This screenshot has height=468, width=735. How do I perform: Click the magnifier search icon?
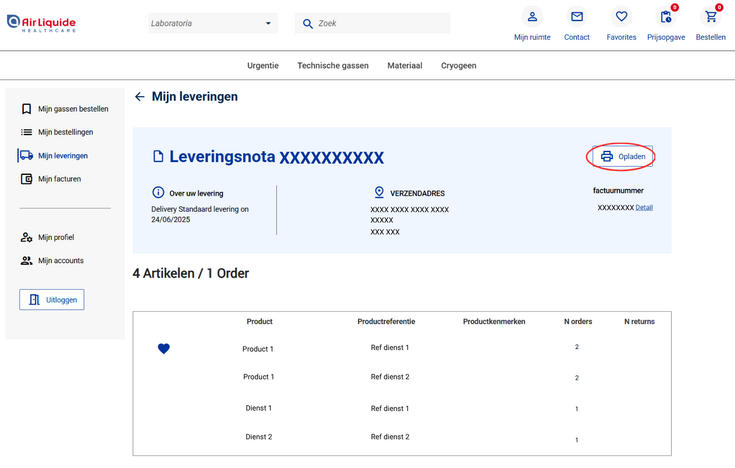[x=308, y=24]
